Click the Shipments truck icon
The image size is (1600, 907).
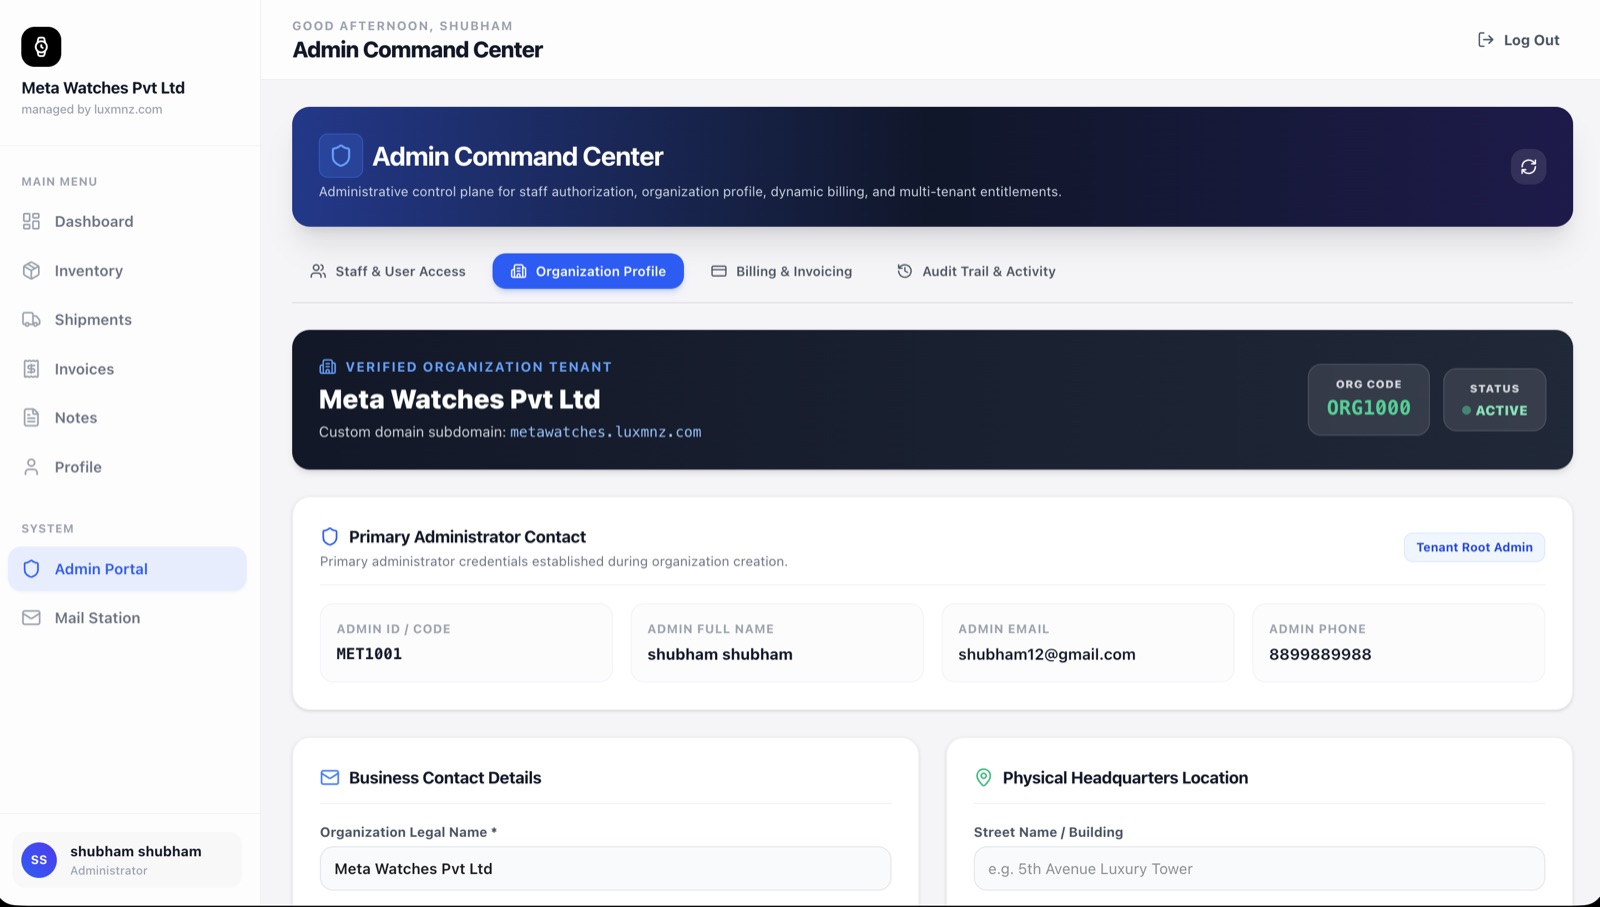[31, 319]
